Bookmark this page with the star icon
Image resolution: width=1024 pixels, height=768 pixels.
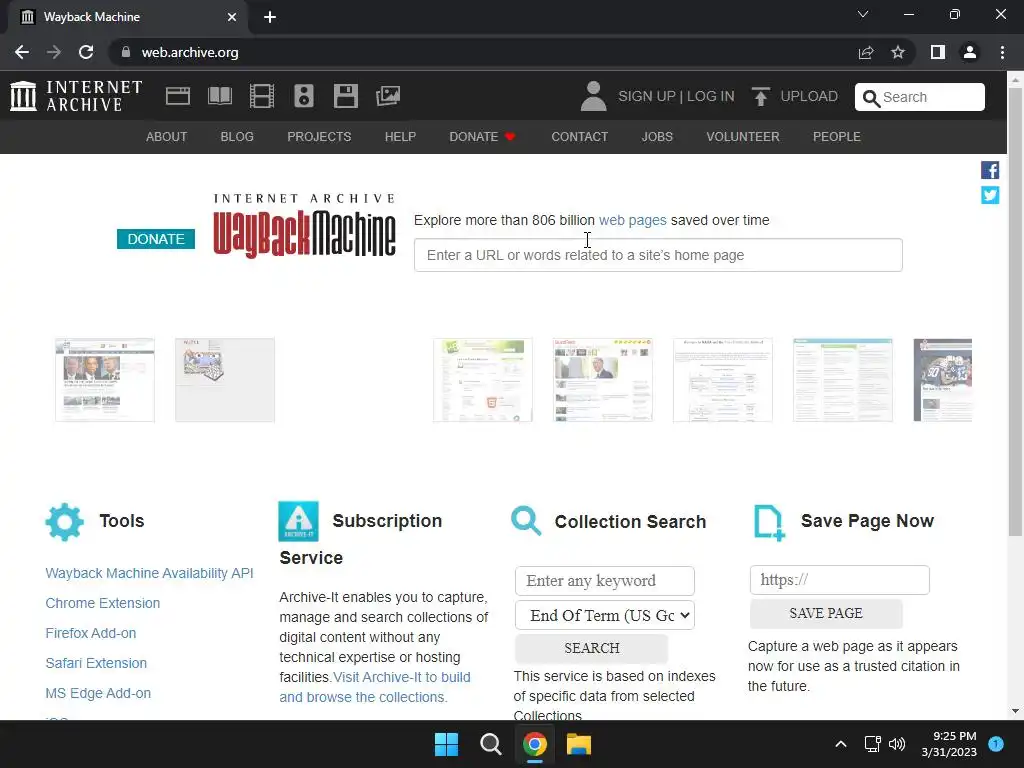click(898, 52)
